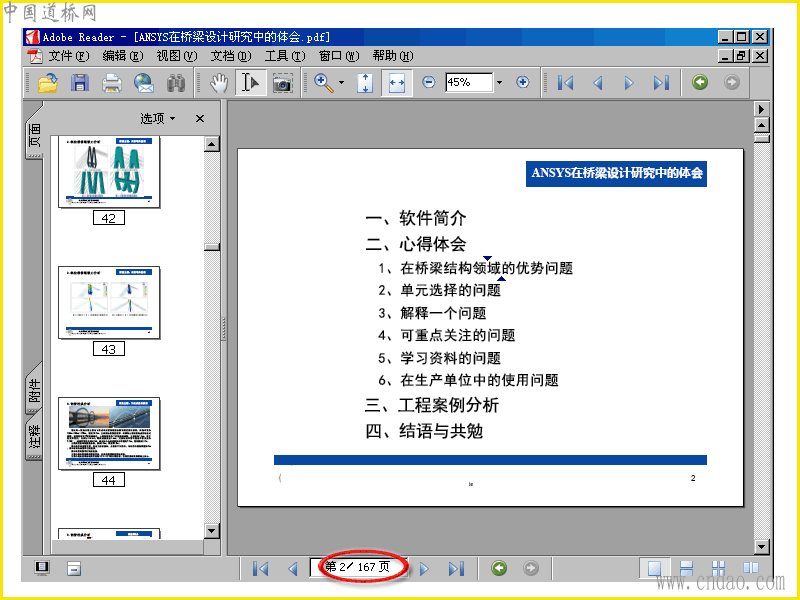The image size is (800, 600).
Task: Toggle Continuous Facing layout in bottom bar
Action: (x=718, y=568)
